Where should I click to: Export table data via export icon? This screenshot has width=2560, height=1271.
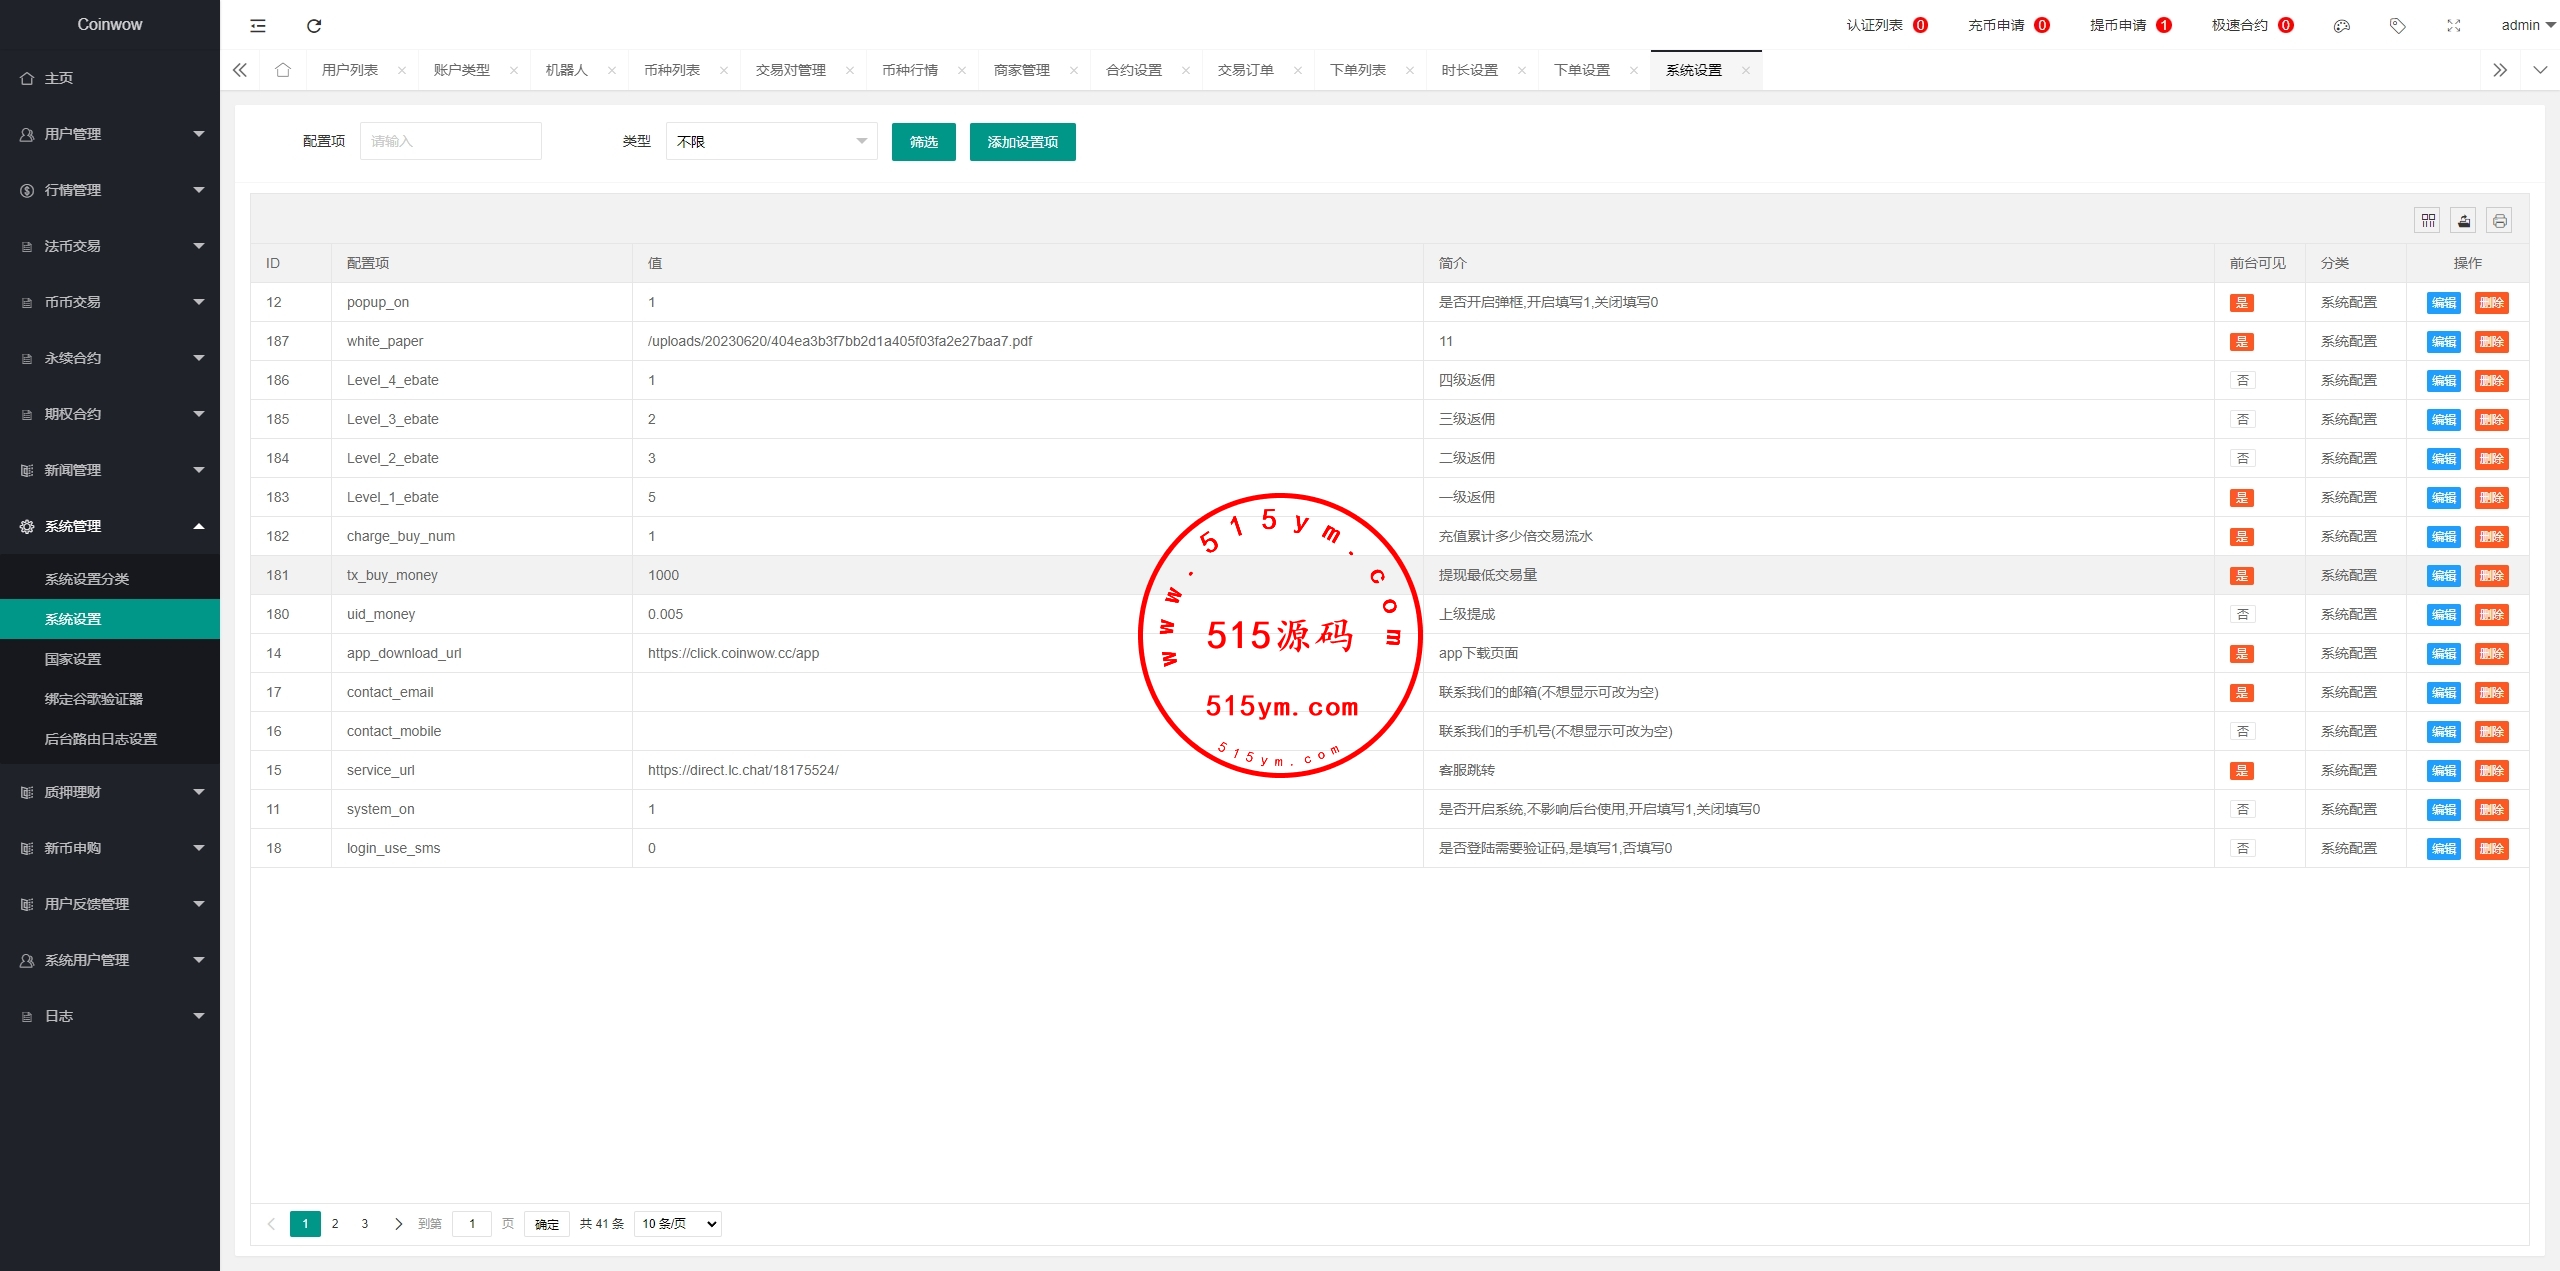point(2464,221)
